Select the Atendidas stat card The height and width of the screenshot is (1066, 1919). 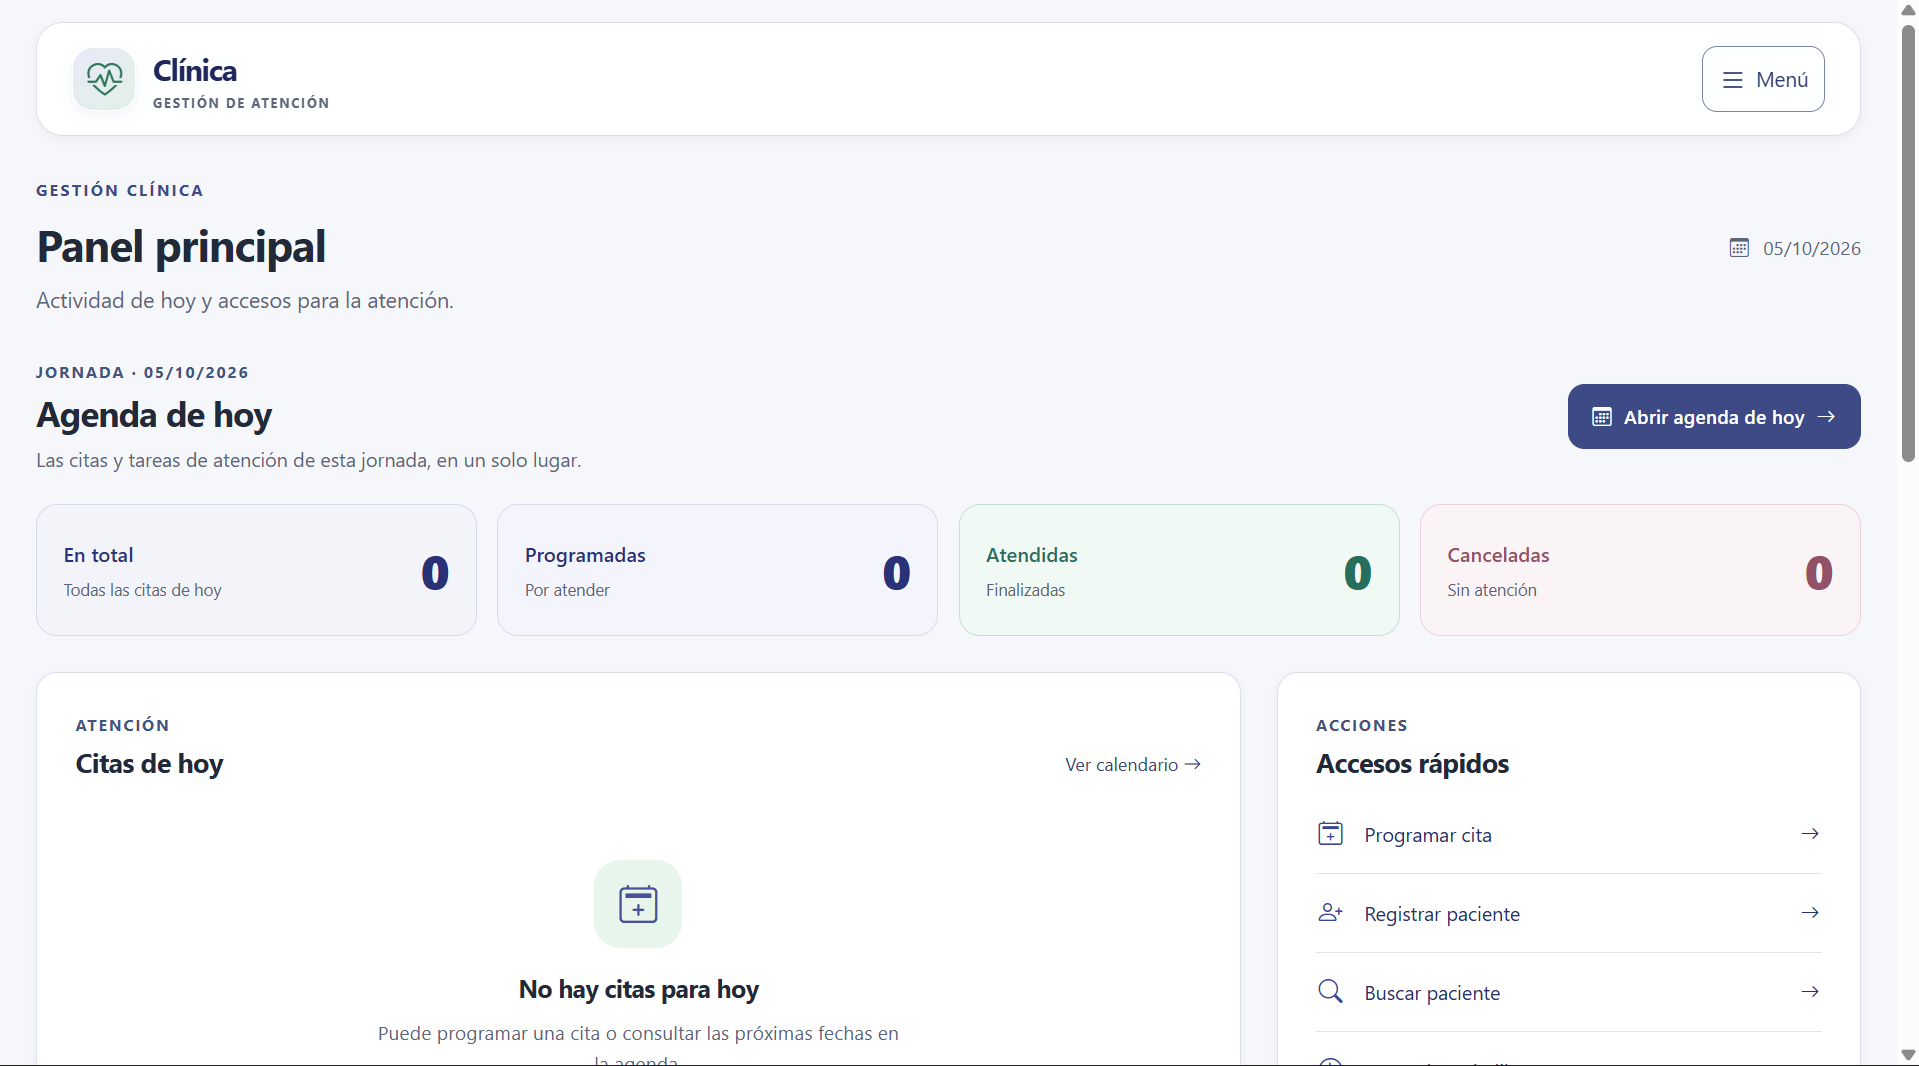click(x=1179, y=570)
